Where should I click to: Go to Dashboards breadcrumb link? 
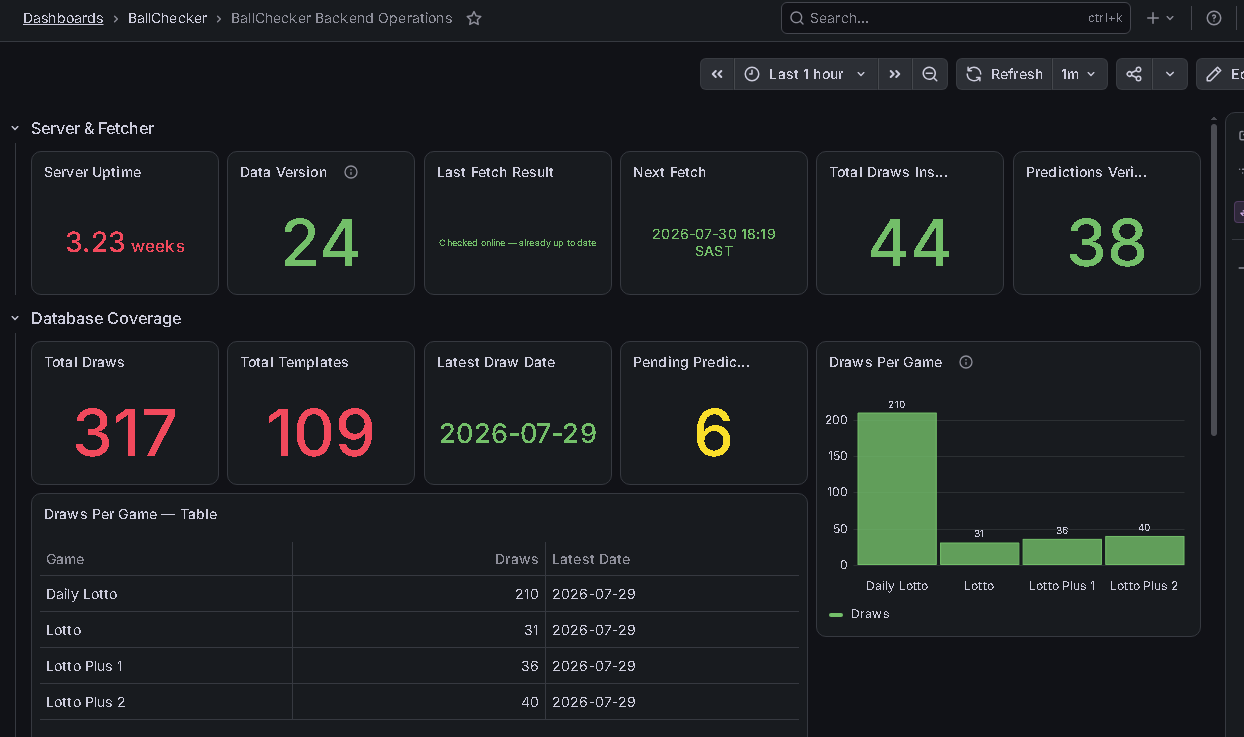63,18
